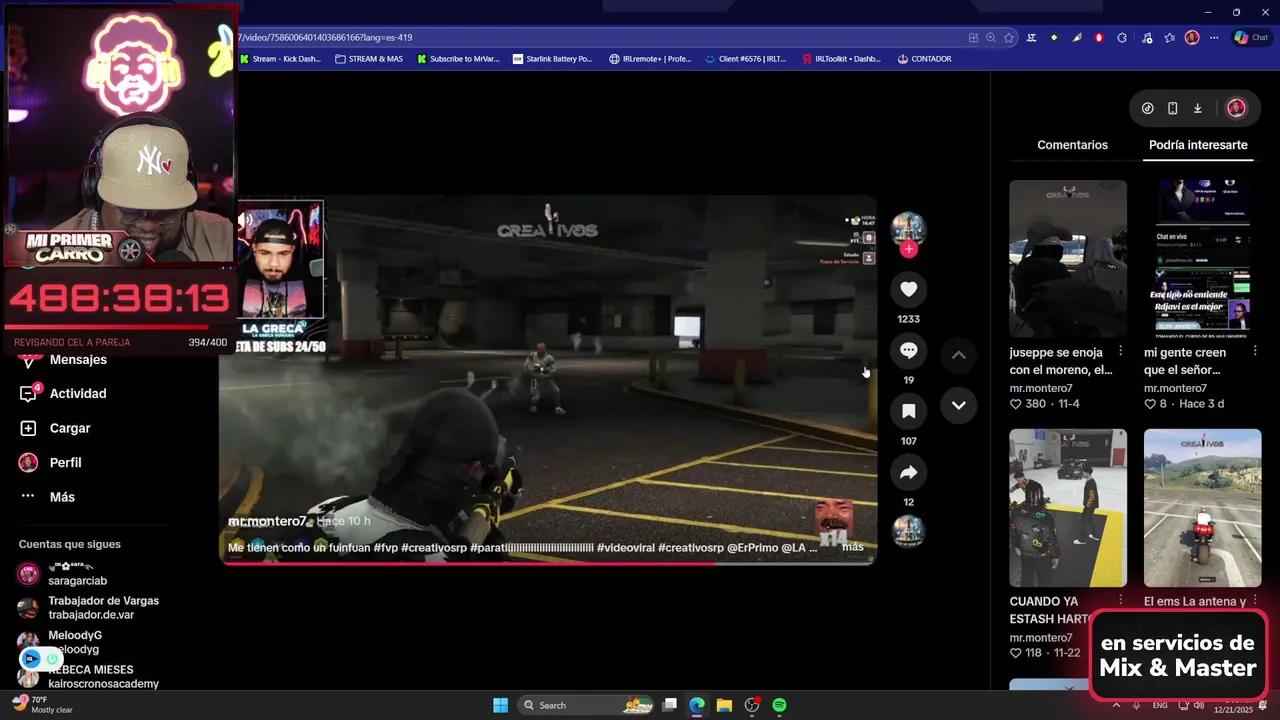
Task: Open IRLremote+ bookmark
Action: [650, 59]
